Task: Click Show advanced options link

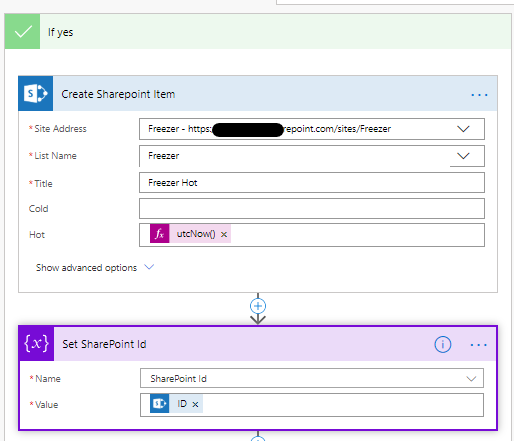Action: coord(86,268)
